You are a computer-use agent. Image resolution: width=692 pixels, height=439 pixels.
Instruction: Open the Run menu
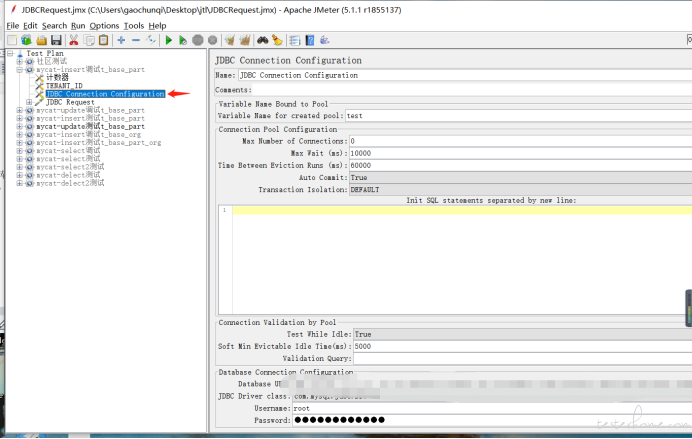[x=78, y=26]
